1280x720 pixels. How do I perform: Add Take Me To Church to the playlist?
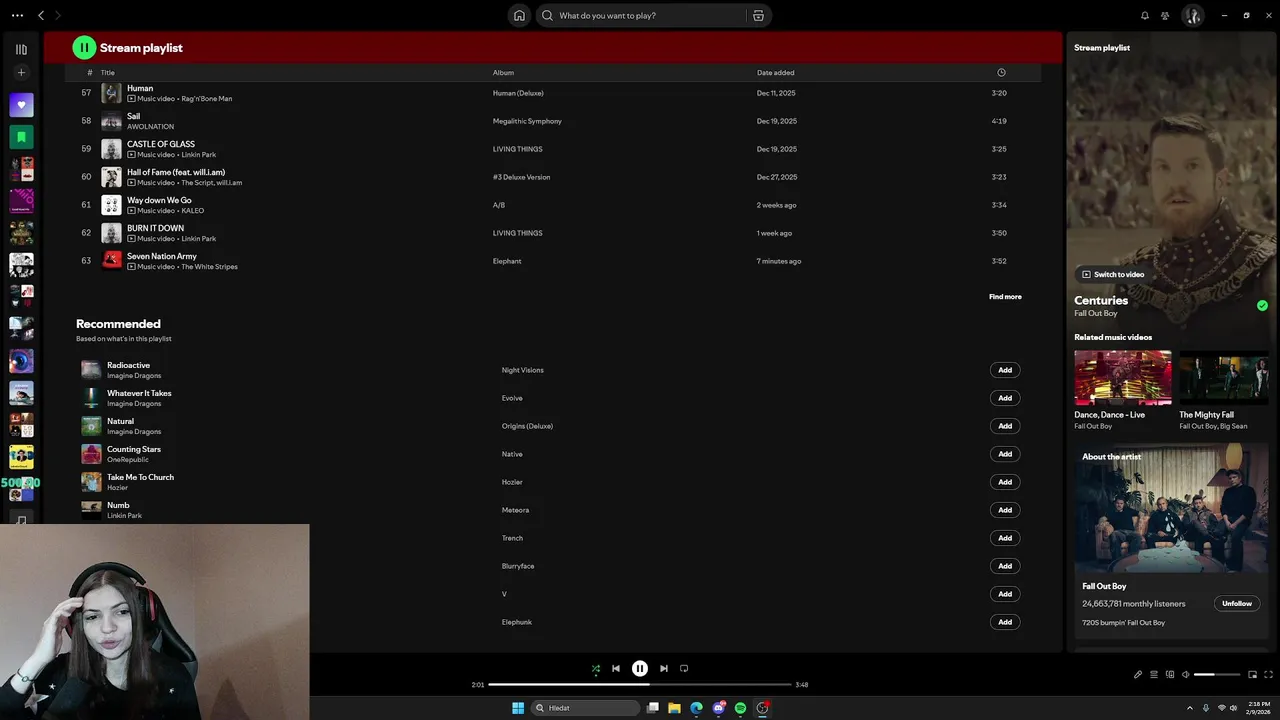click(x=1005, y=482)
